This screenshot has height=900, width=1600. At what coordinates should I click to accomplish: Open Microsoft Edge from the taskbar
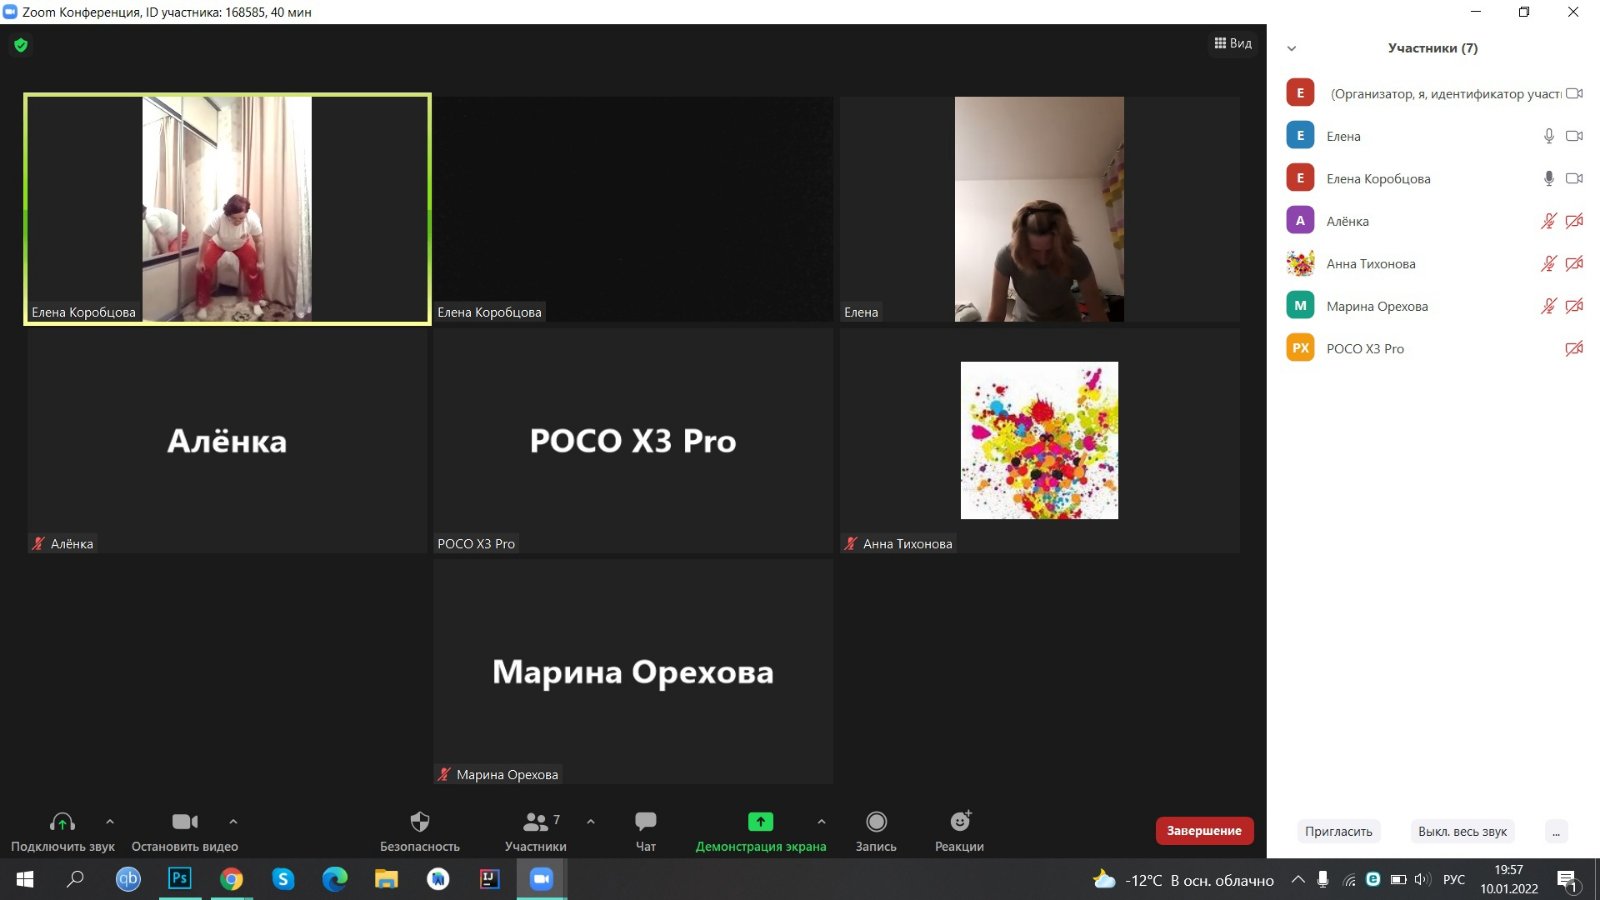coord(335,879)
